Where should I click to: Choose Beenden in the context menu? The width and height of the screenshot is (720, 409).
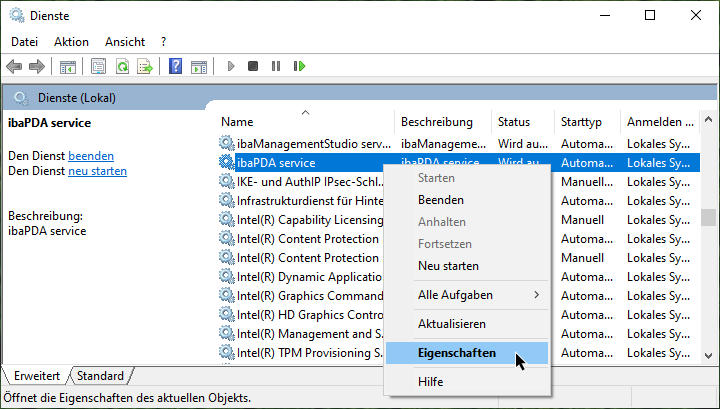[x=467, y=200]
